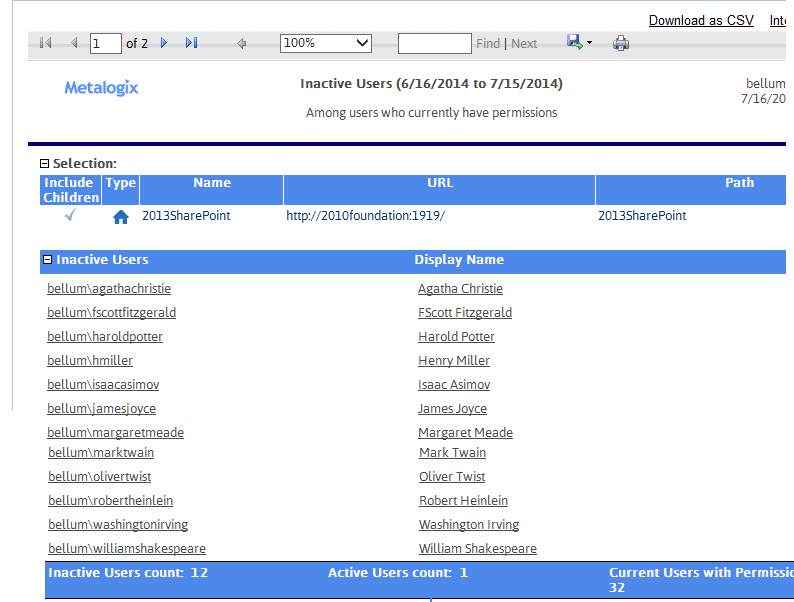Open bellum\margaretmeade user link

[x=115, y=433]
